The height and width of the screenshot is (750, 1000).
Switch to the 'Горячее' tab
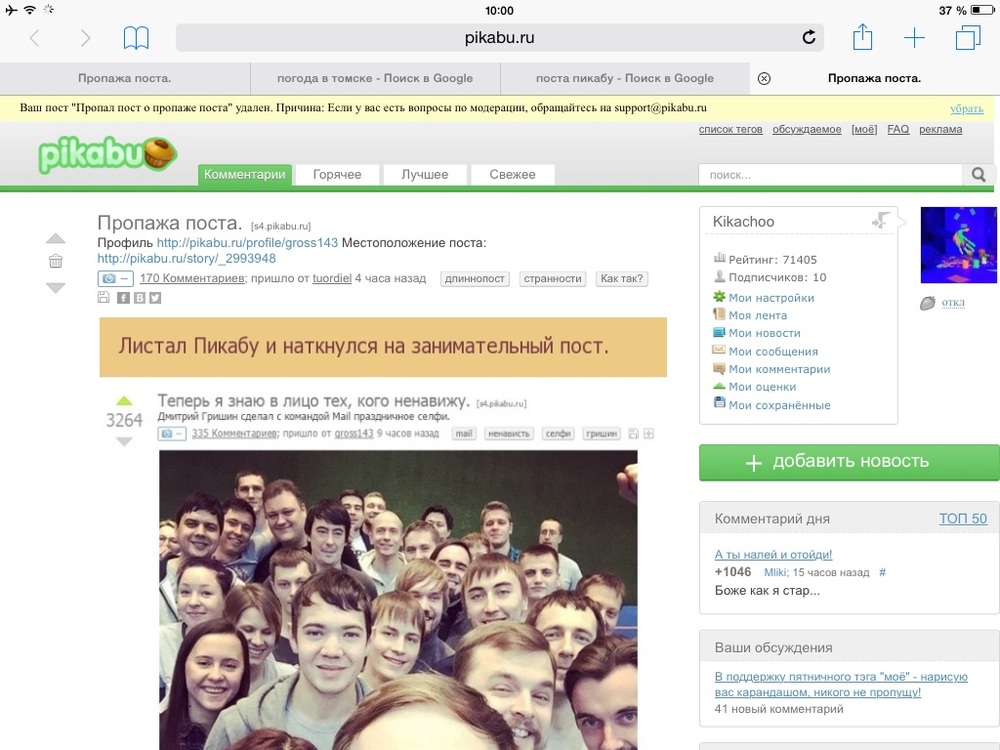pyautogui.click(x=337, y=174)
